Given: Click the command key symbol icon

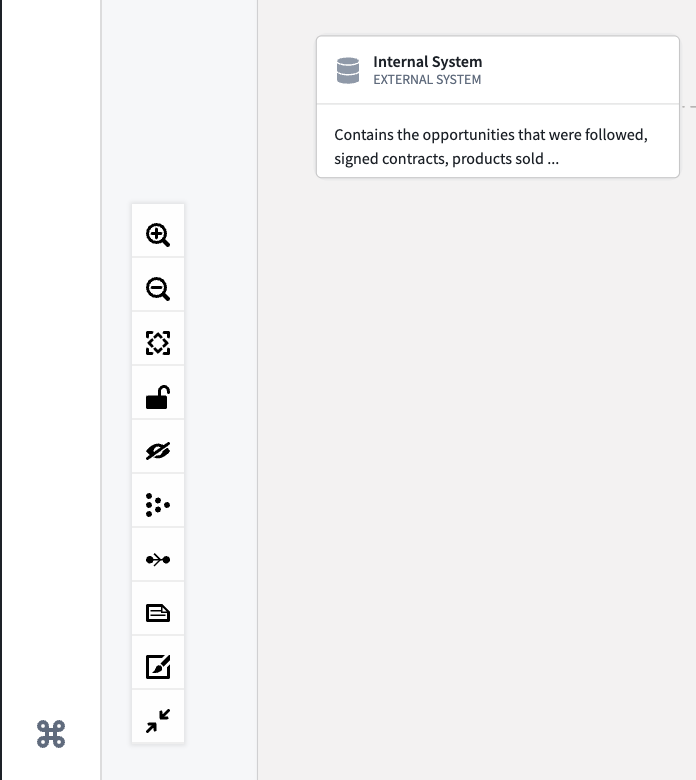Looking at the screenshot, I should (51, 734).
